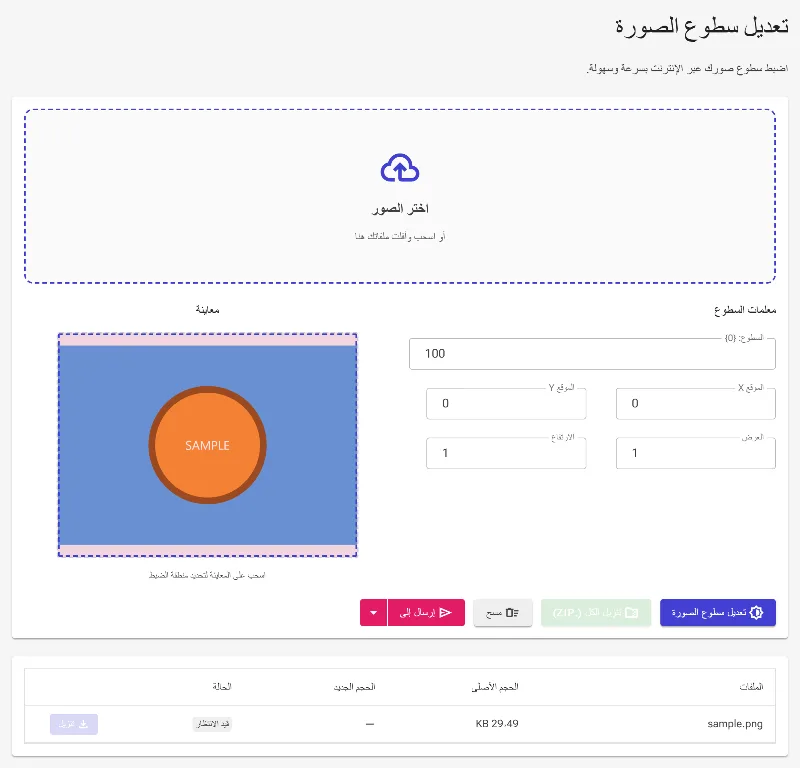Click the الحجم الأصلي column header
This screenshot has height=768, width=800.
pyautogui.click(x=495, y=687)
